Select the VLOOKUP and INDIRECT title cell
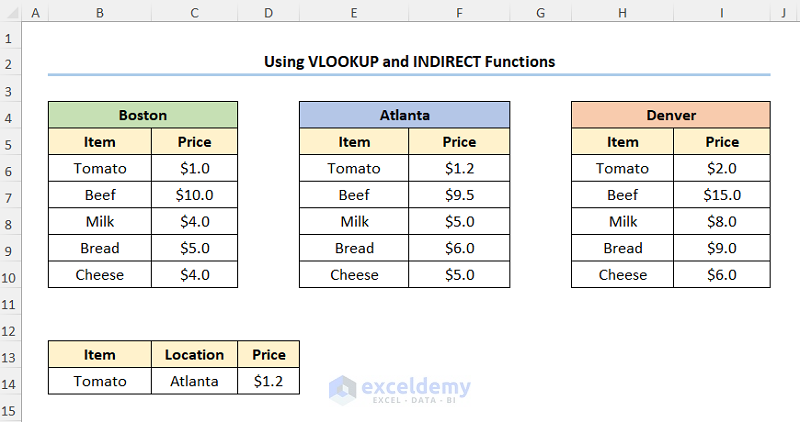This screenshot has height=422, width=800. click(x=409, y=62)
